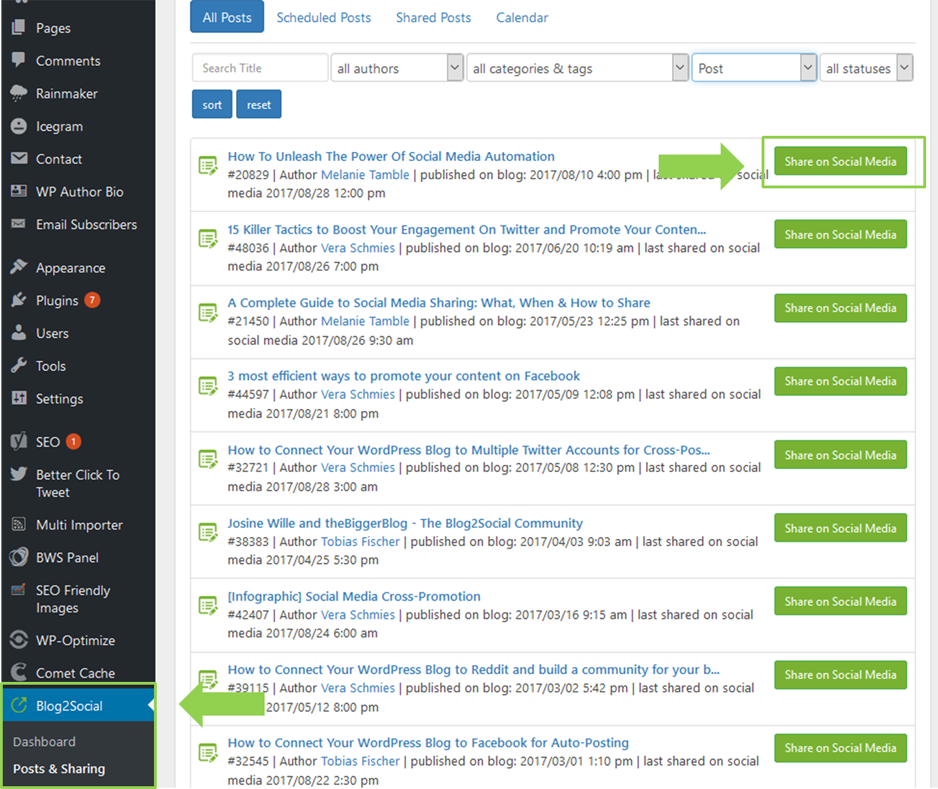The width and height of the screenshot is (938, 789).
Task: Share the 3 most efficient ways post
Action: [x=840, y=381]
